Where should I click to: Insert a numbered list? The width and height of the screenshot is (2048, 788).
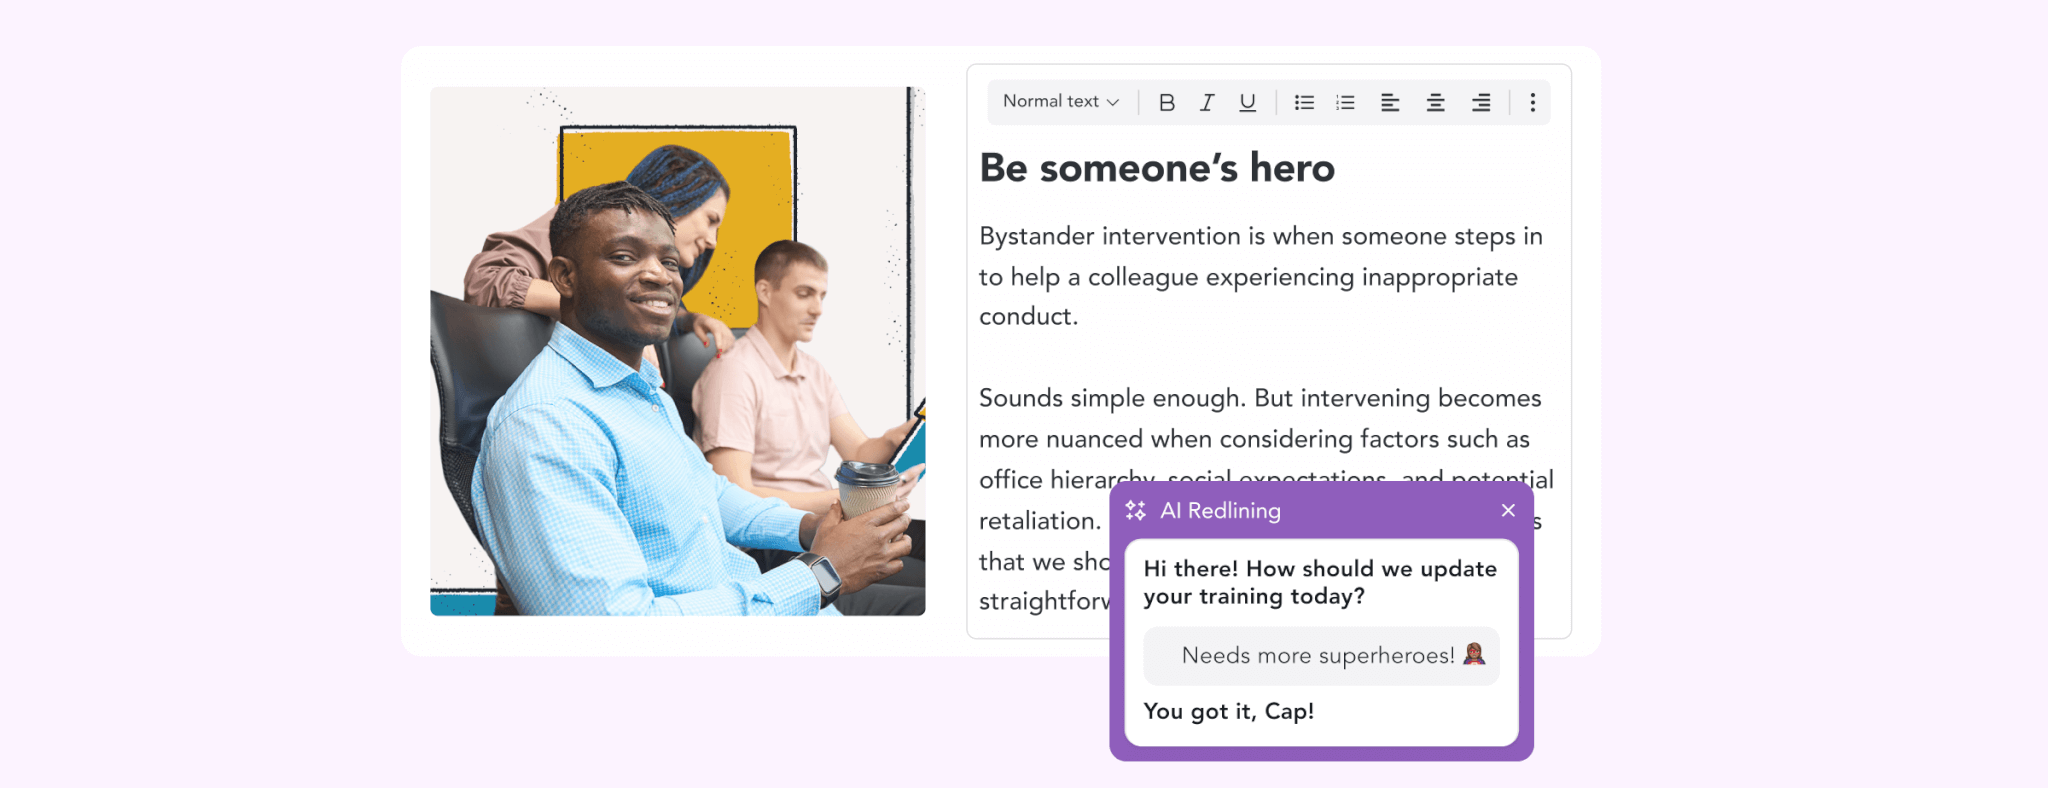coord(1345,102)
